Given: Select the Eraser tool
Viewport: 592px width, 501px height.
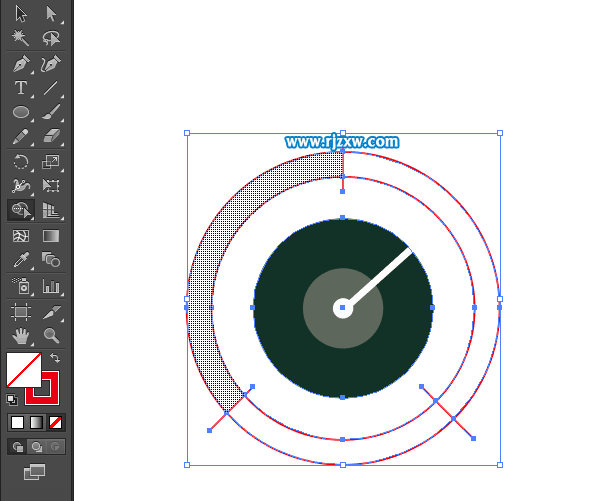Looking at the screenshot, I should [x=51, y=136].
